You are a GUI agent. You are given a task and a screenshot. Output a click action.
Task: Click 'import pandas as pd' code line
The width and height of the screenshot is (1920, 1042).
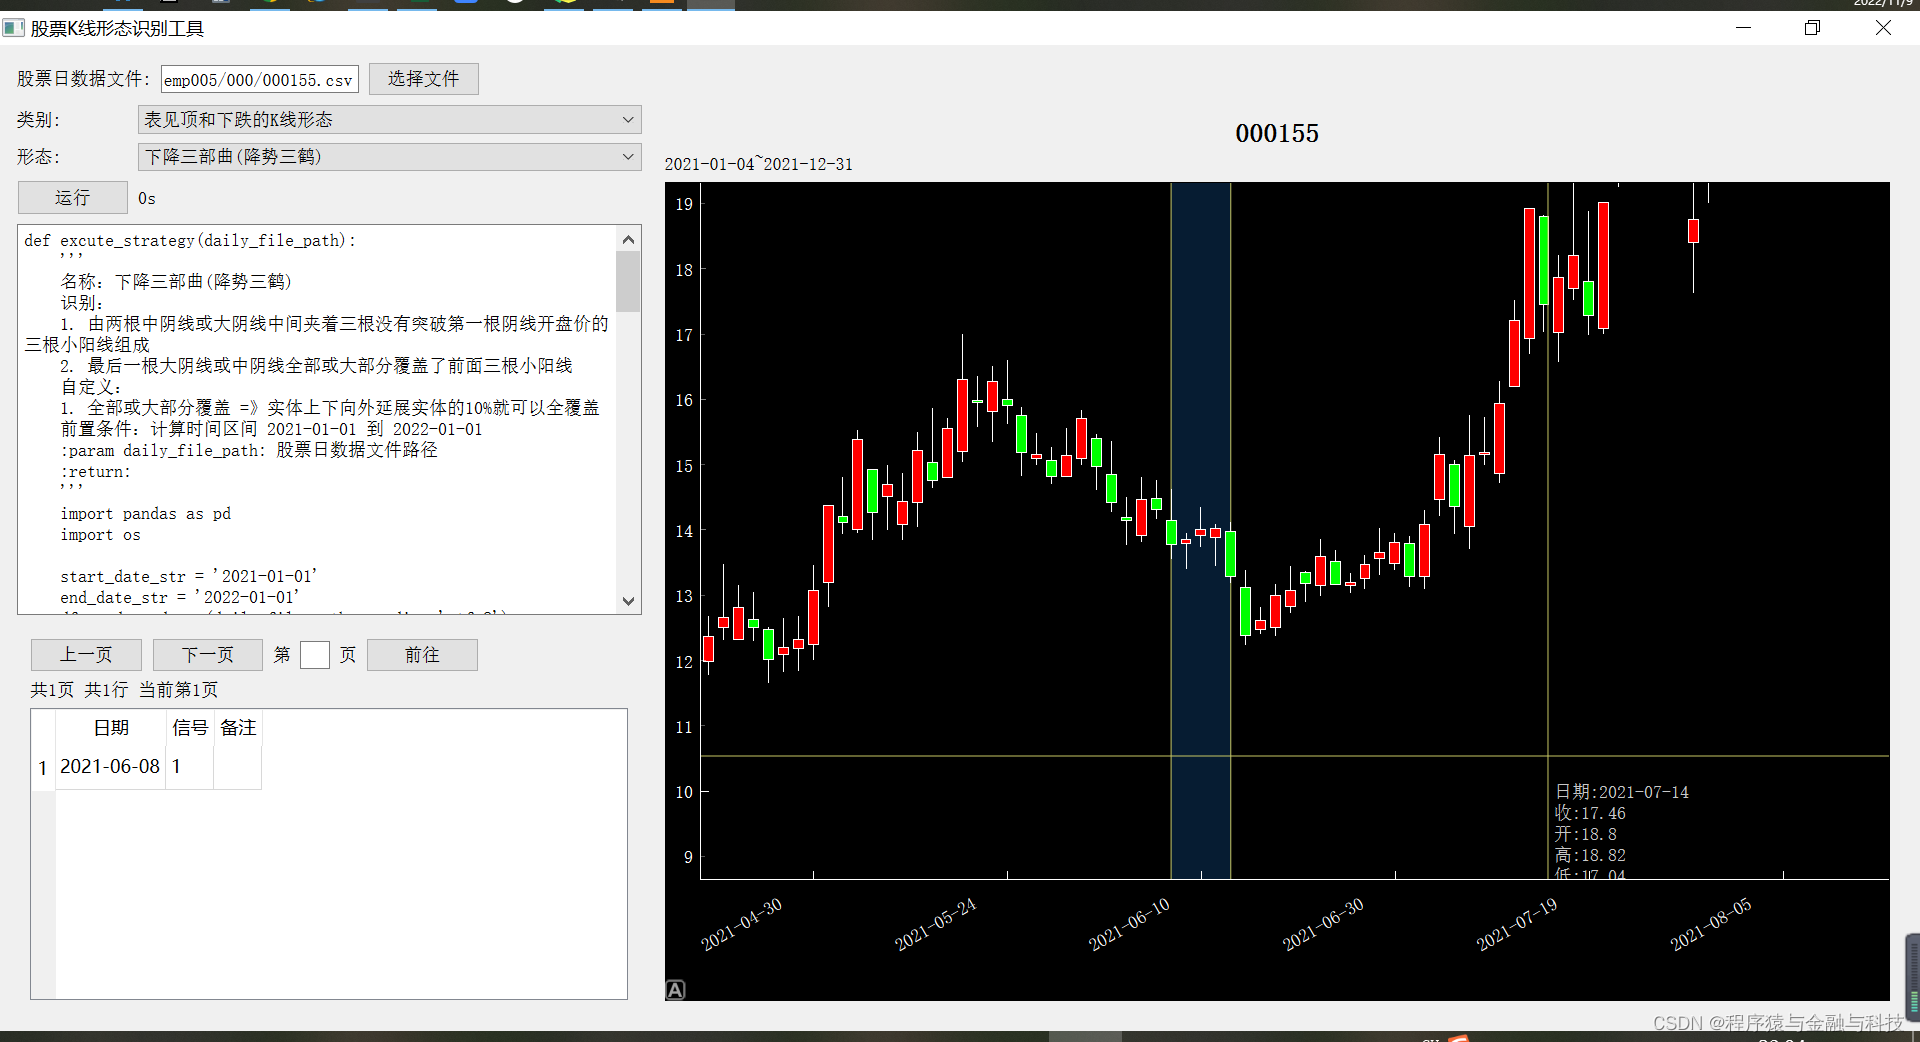pos(146,514)
